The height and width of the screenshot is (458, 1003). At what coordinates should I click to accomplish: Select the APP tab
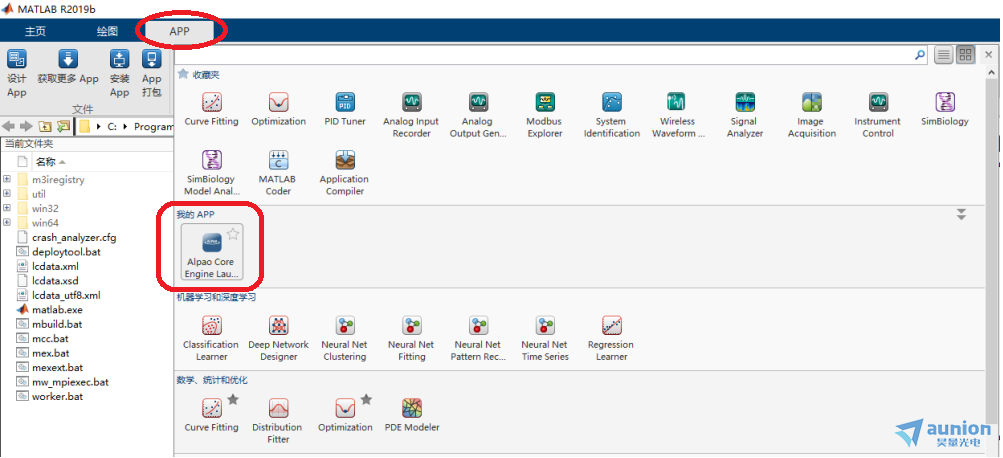(x=180, y=31)
